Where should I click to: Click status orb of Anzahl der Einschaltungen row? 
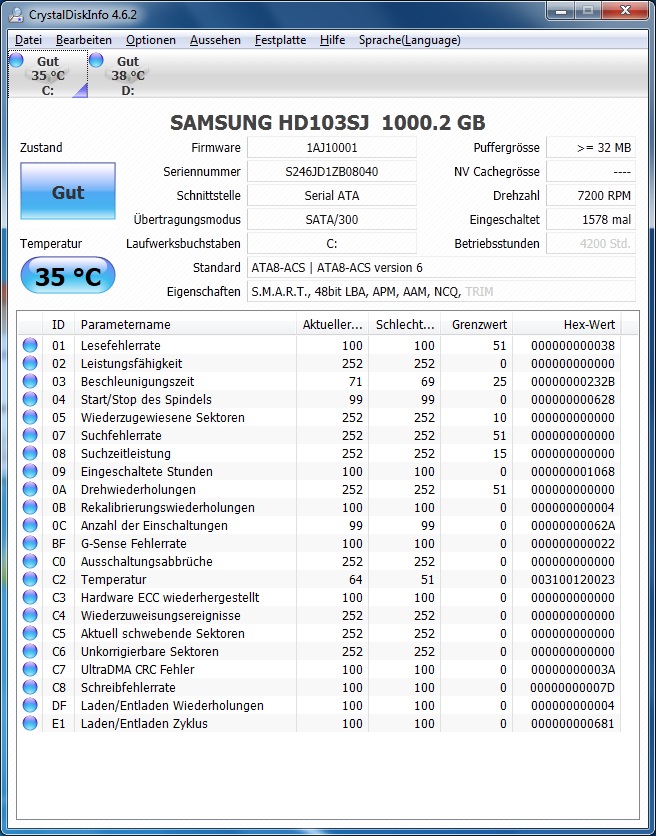30,525
